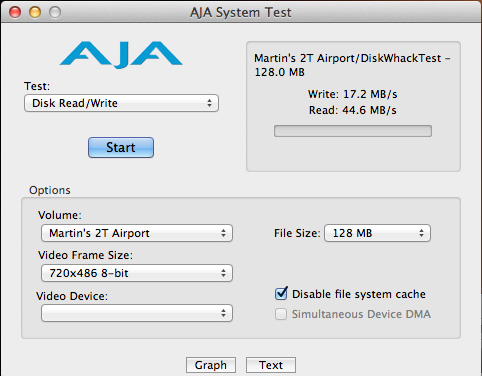Click the test progress bar
The width and height of the screenshot is (482, 376).
pyautogui.click(x=353, y=131)
